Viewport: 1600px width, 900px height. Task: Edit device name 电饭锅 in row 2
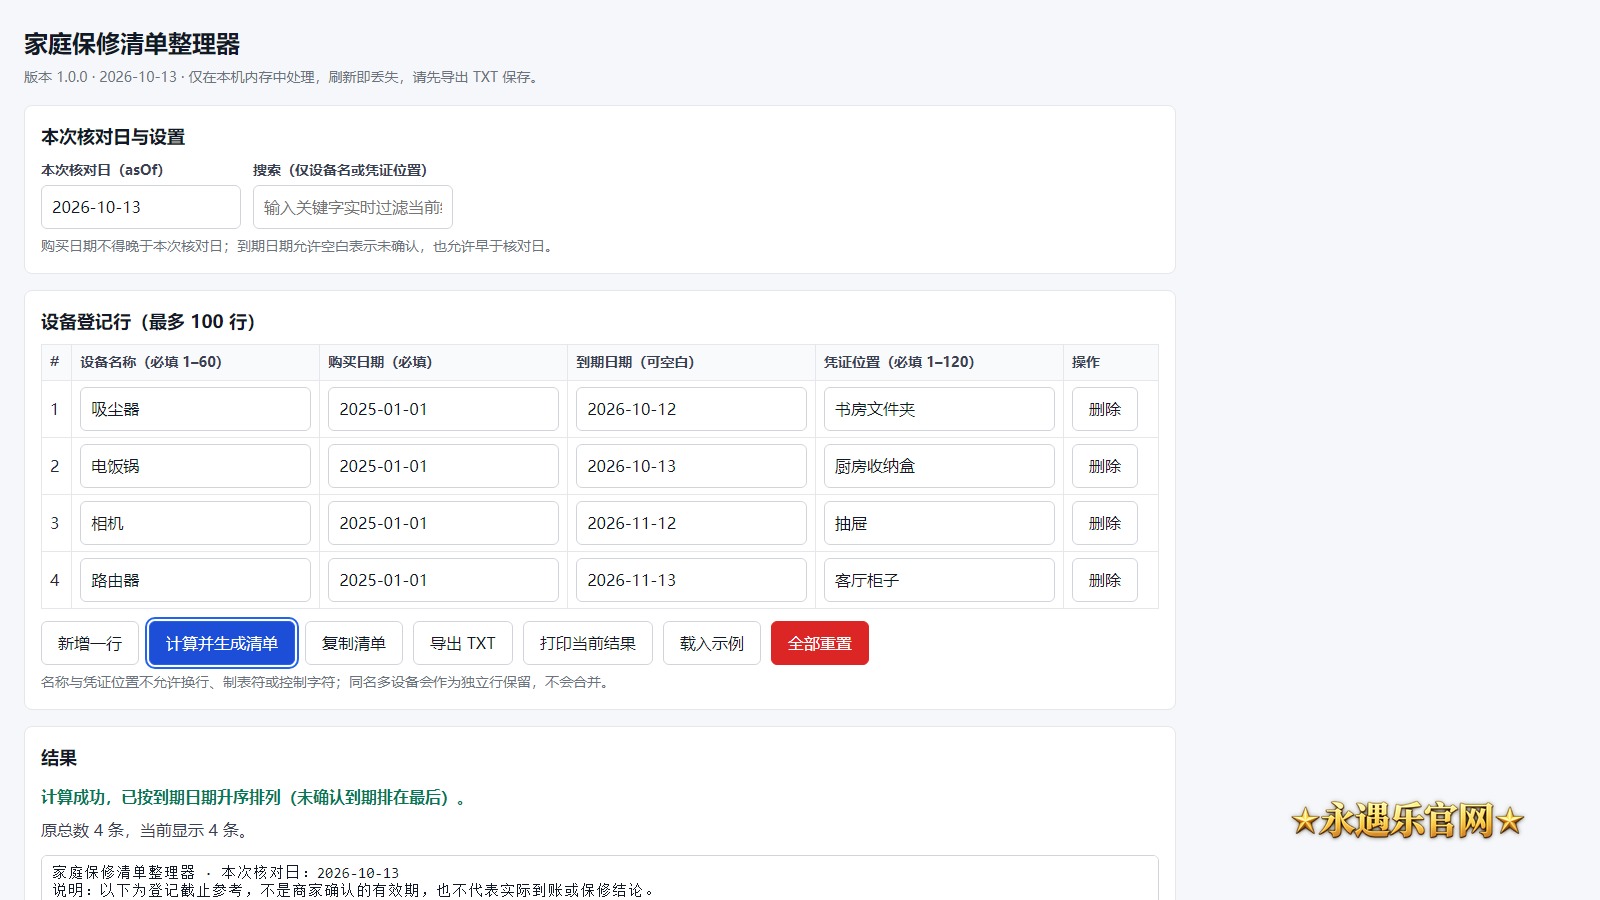pos(195,466)
